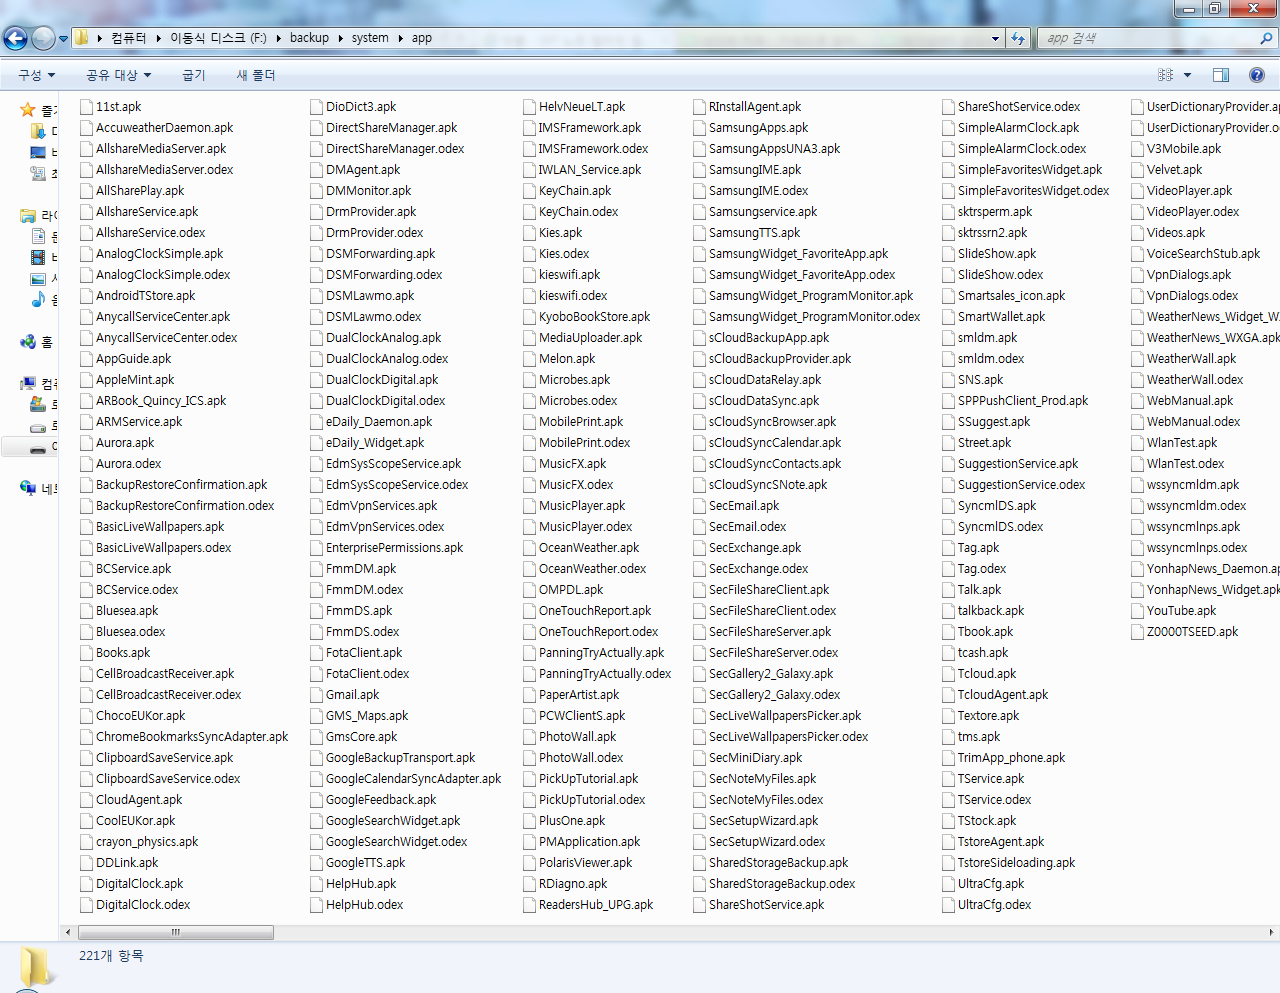
Task: Click the system folder in breadcrumb path
Action: point(370,38)
